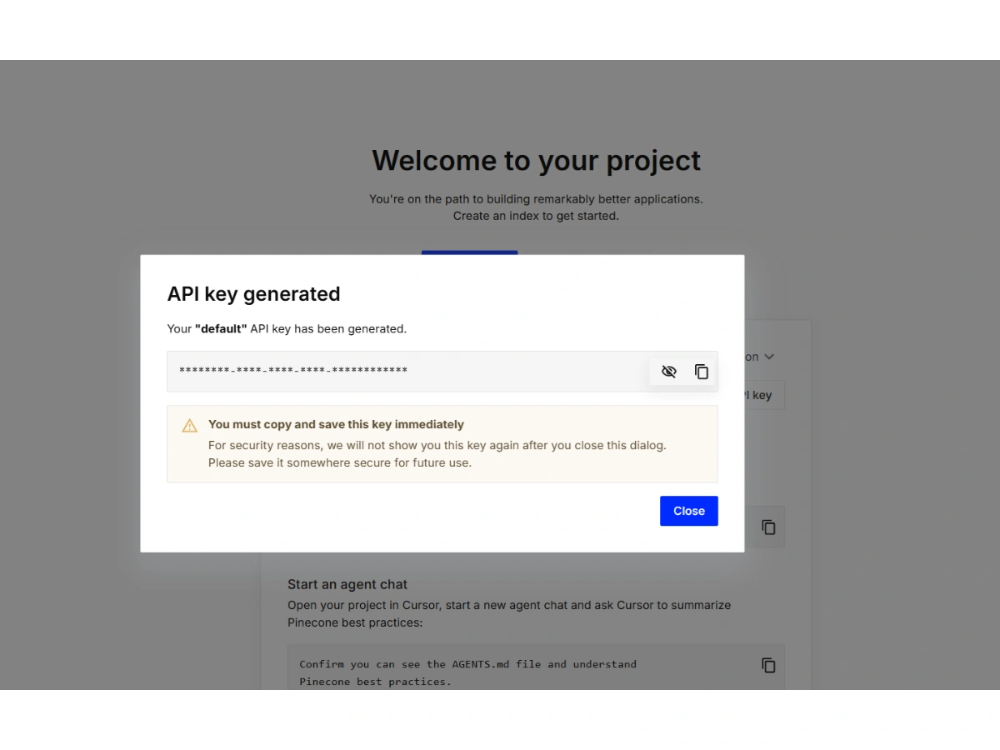This screenshot has width=1000, height=750.
Task: Click the warning triangle icon
Action: [189, 425]
